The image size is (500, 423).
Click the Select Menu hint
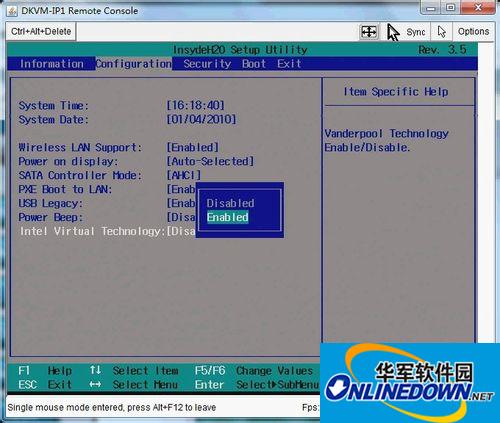pos(134,384)
